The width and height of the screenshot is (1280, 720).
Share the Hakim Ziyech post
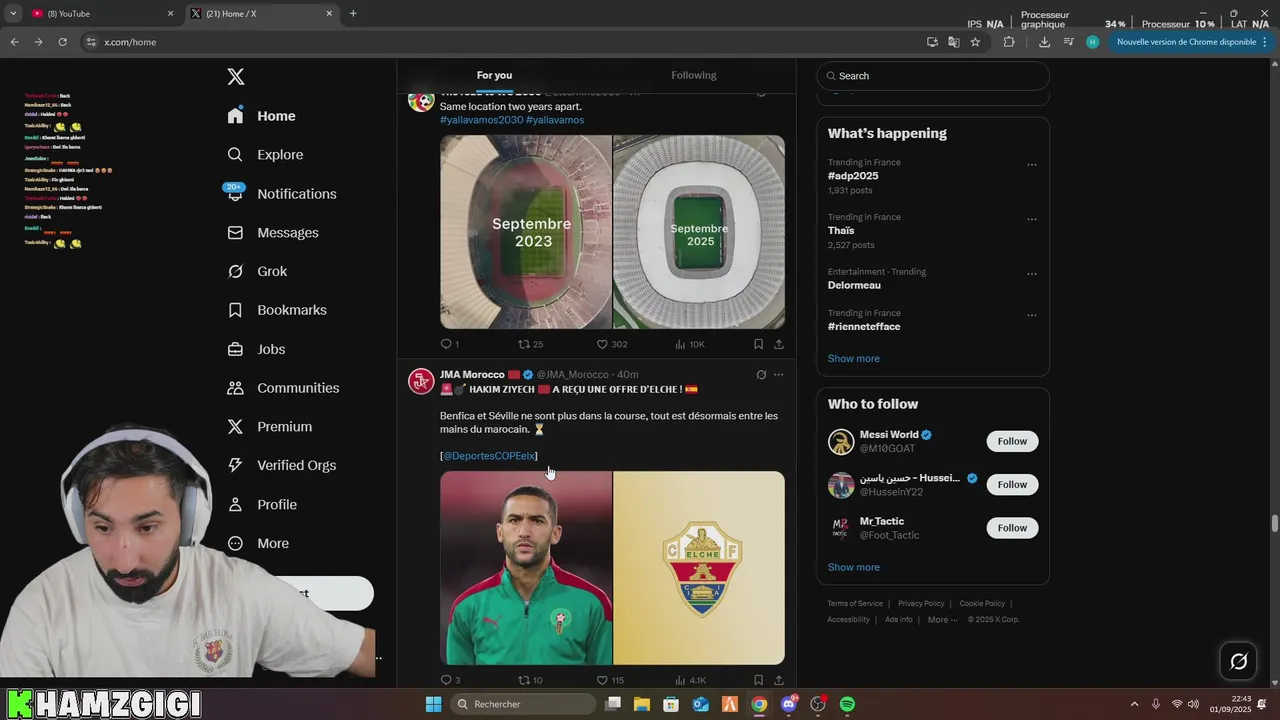(x=779, y=680)
